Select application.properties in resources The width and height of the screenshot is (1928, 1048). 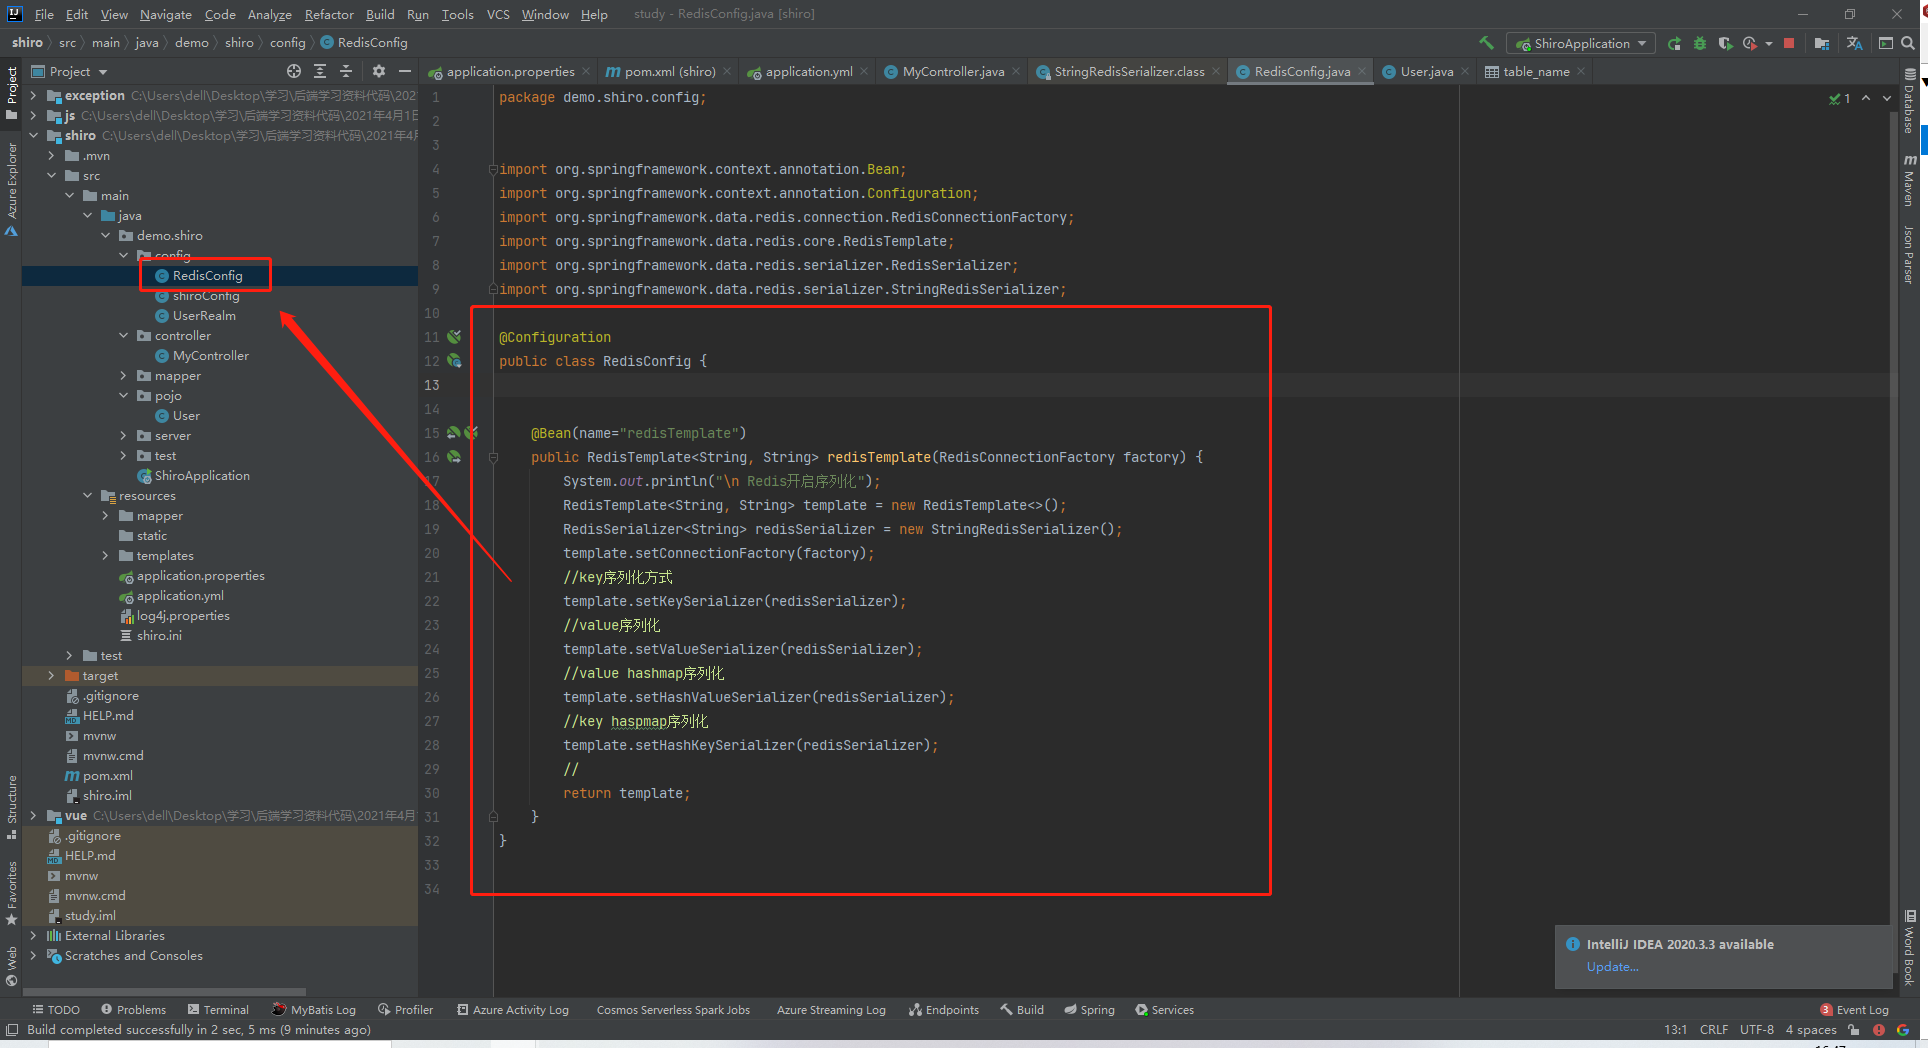pyautogui.click(x=200, y=576)
